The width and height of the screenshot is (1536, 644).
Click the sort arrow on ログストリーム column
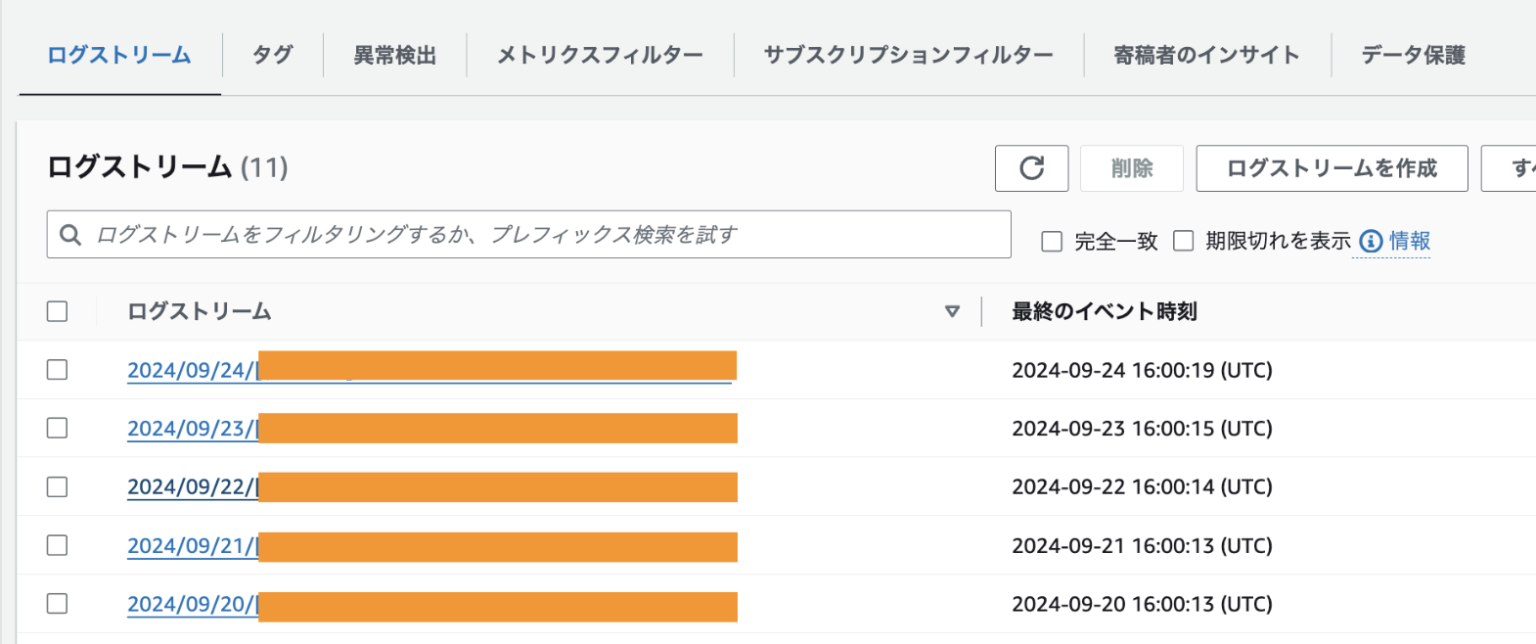tap(951, 311)
